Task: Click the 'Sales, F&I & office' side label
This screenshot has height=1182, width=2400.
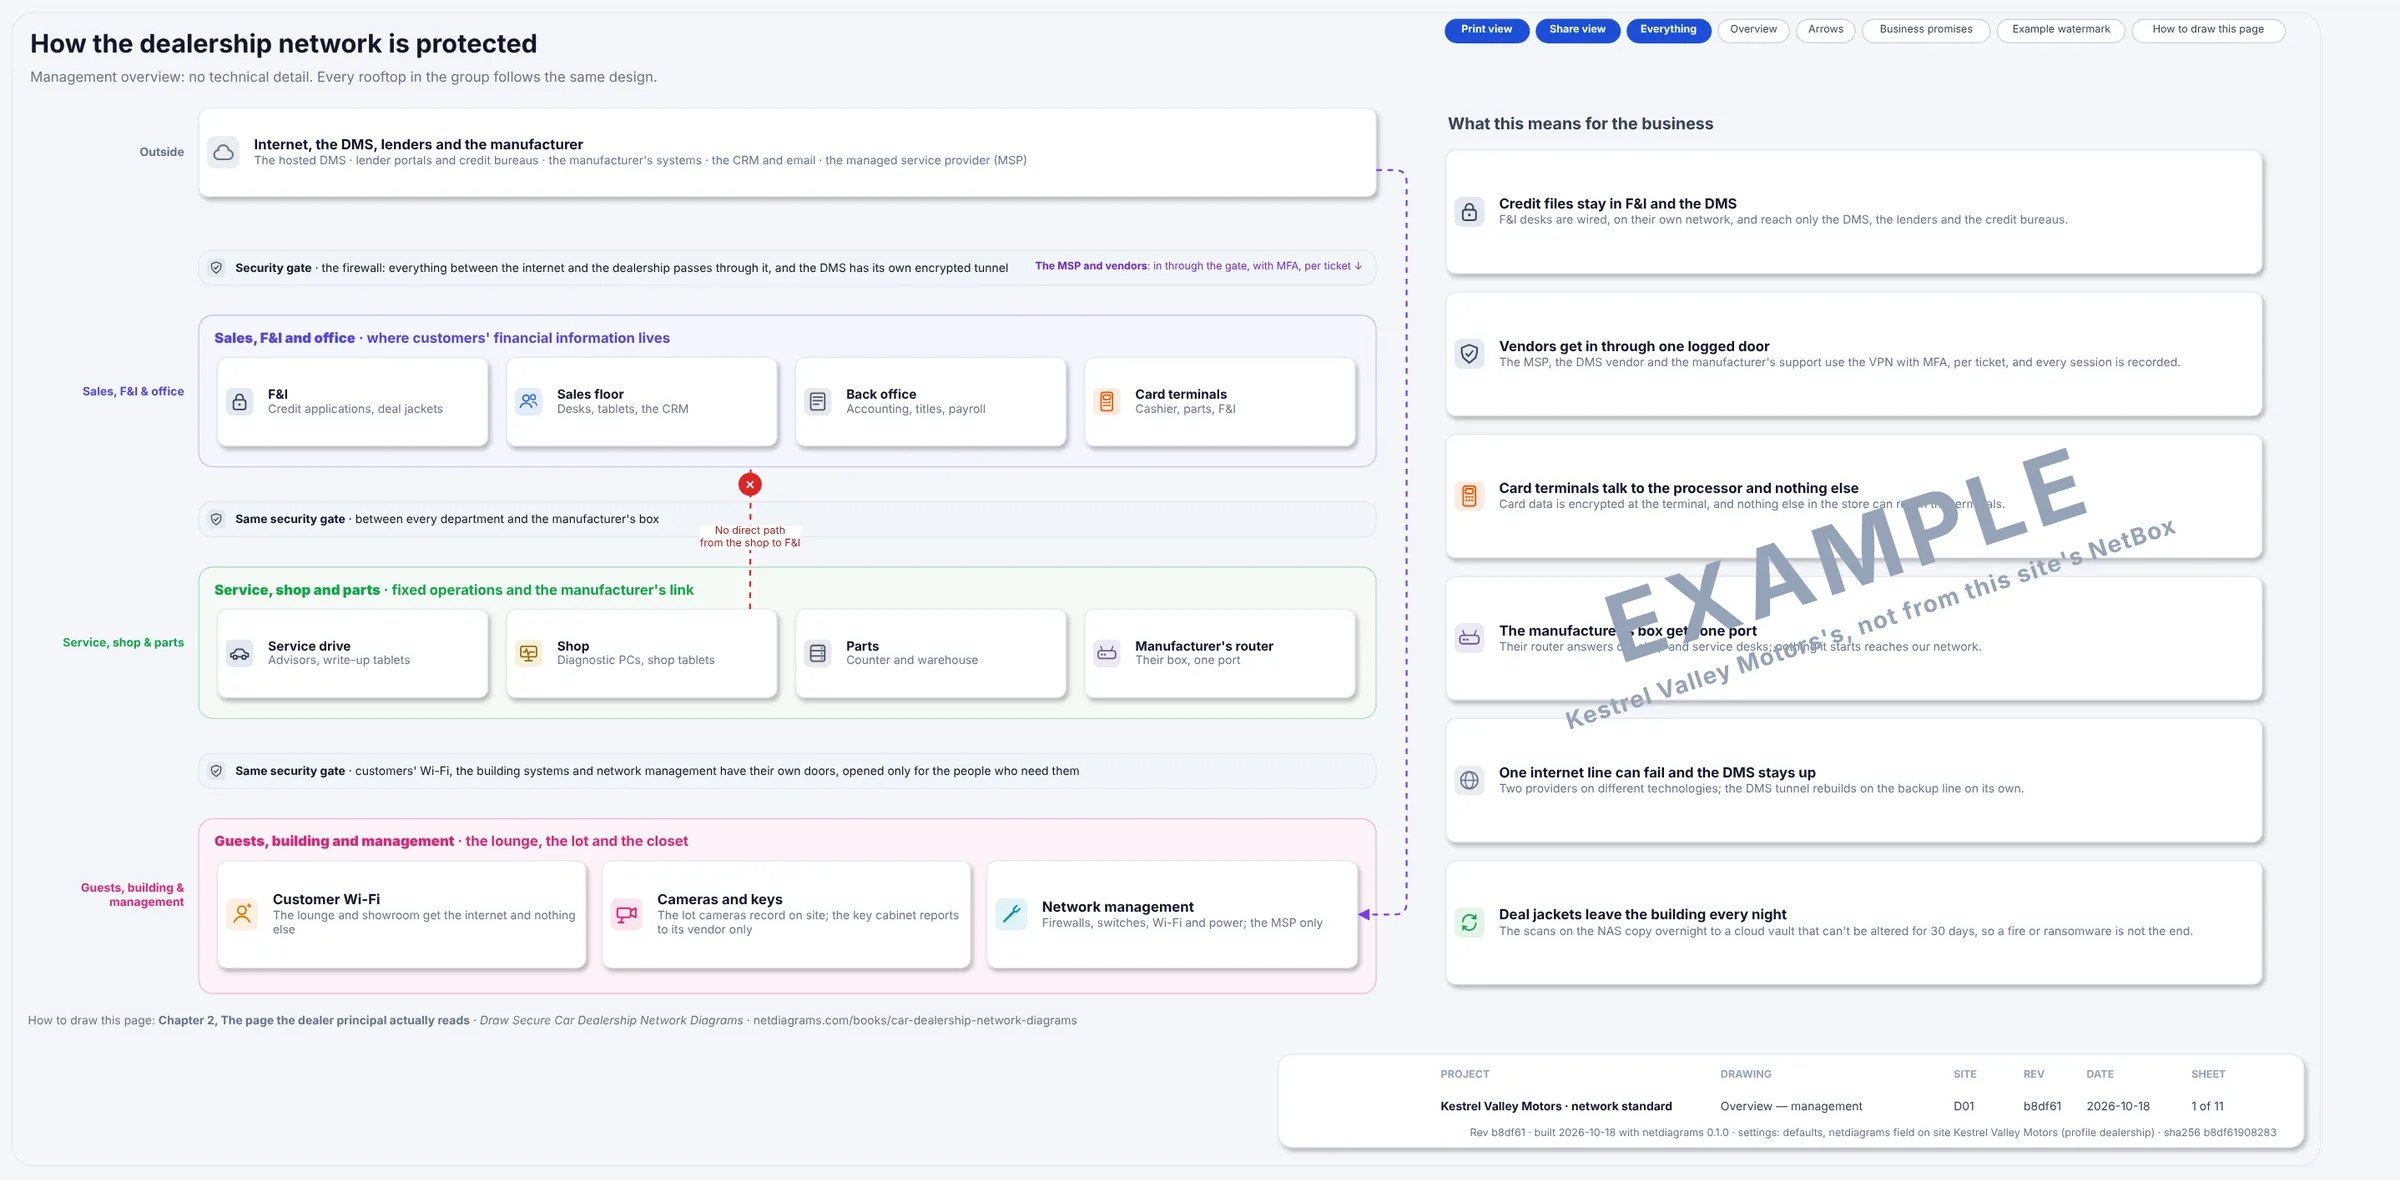Action: [133, 392]
